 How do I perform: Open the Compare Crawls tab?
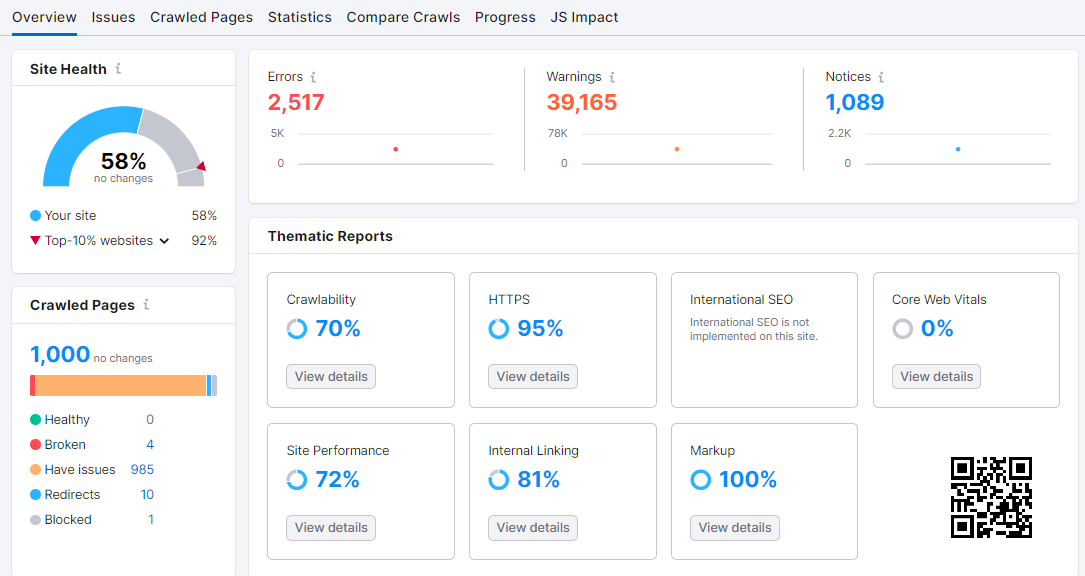point(403,17)
